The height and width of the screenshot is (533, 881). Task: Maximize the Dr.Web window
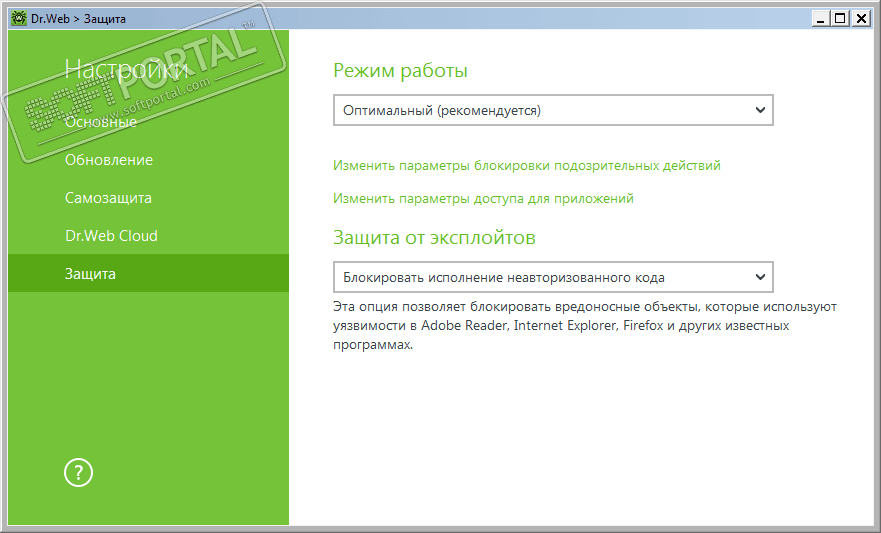[840, 19]
